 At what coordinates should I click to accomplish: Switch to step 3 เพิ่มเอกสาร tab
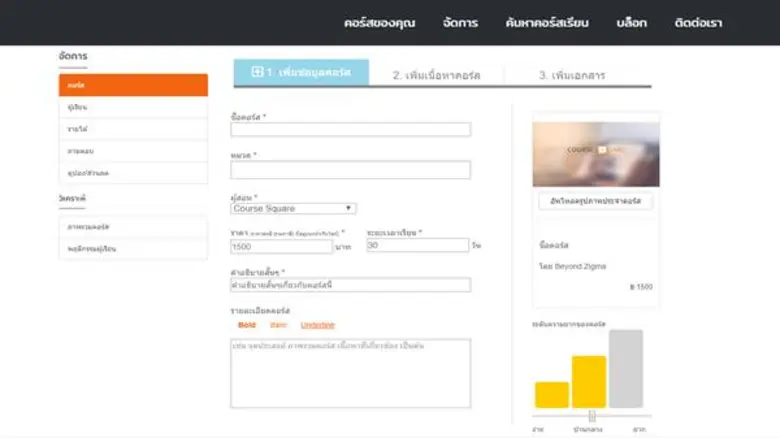coord(572,75)
